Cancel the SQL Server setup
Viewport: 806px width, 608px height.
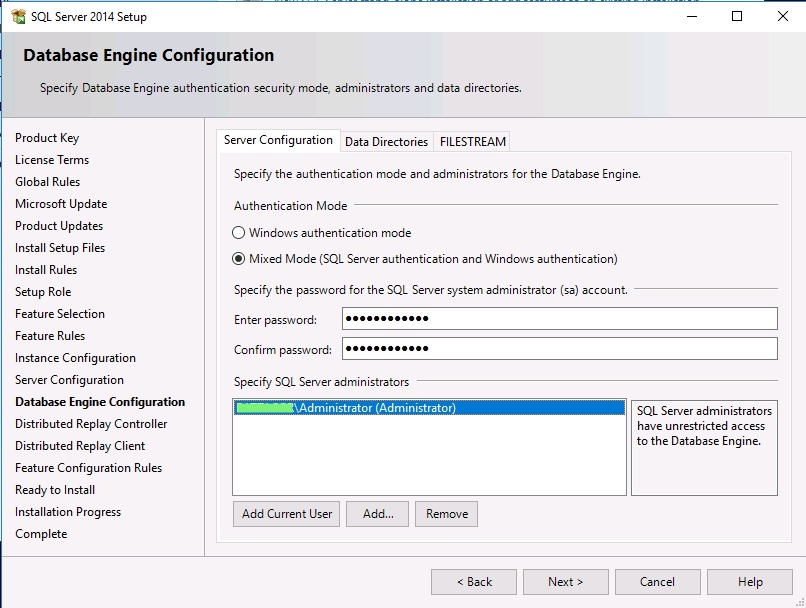click(657, 582)
